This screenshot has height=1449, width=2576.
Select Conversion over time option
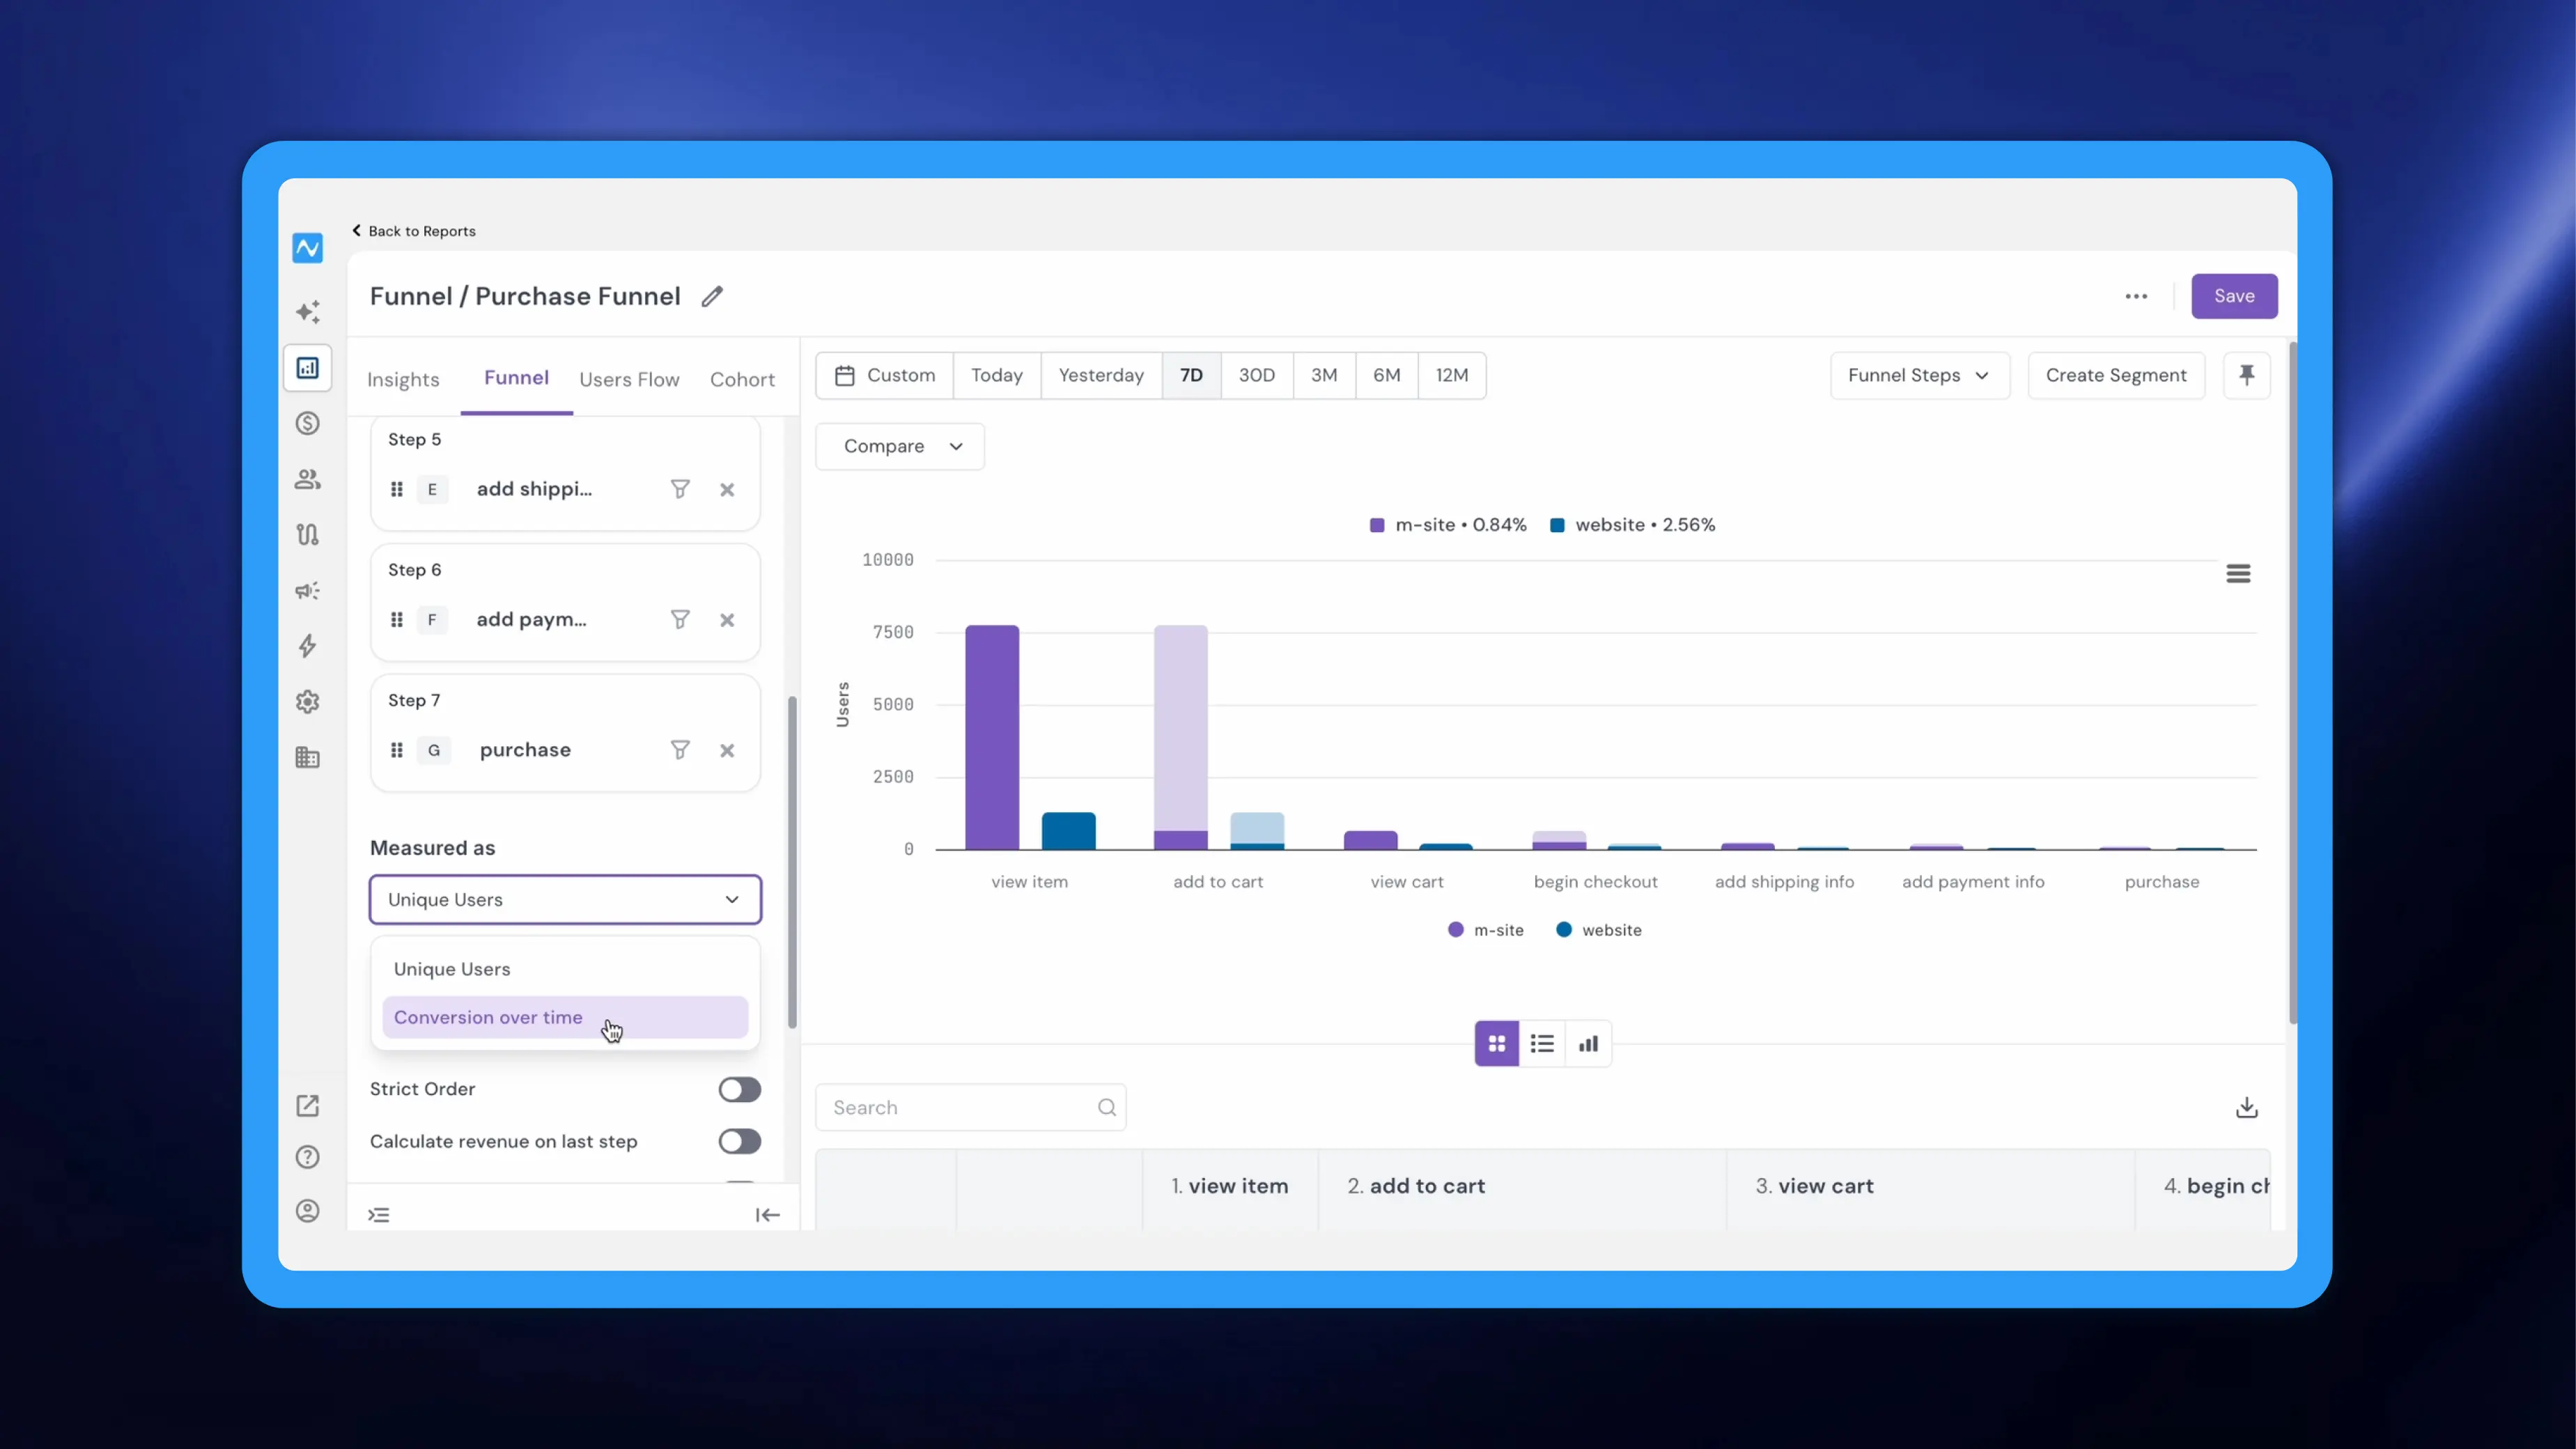[x=565, y=1017]
